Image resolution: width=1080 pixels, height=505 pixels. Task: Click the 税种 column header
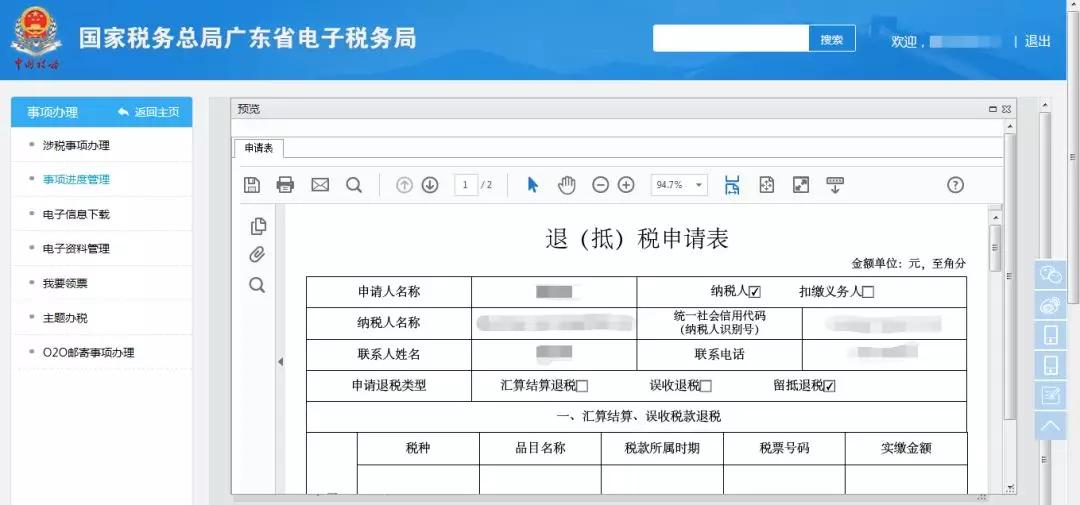coord(418,449)
